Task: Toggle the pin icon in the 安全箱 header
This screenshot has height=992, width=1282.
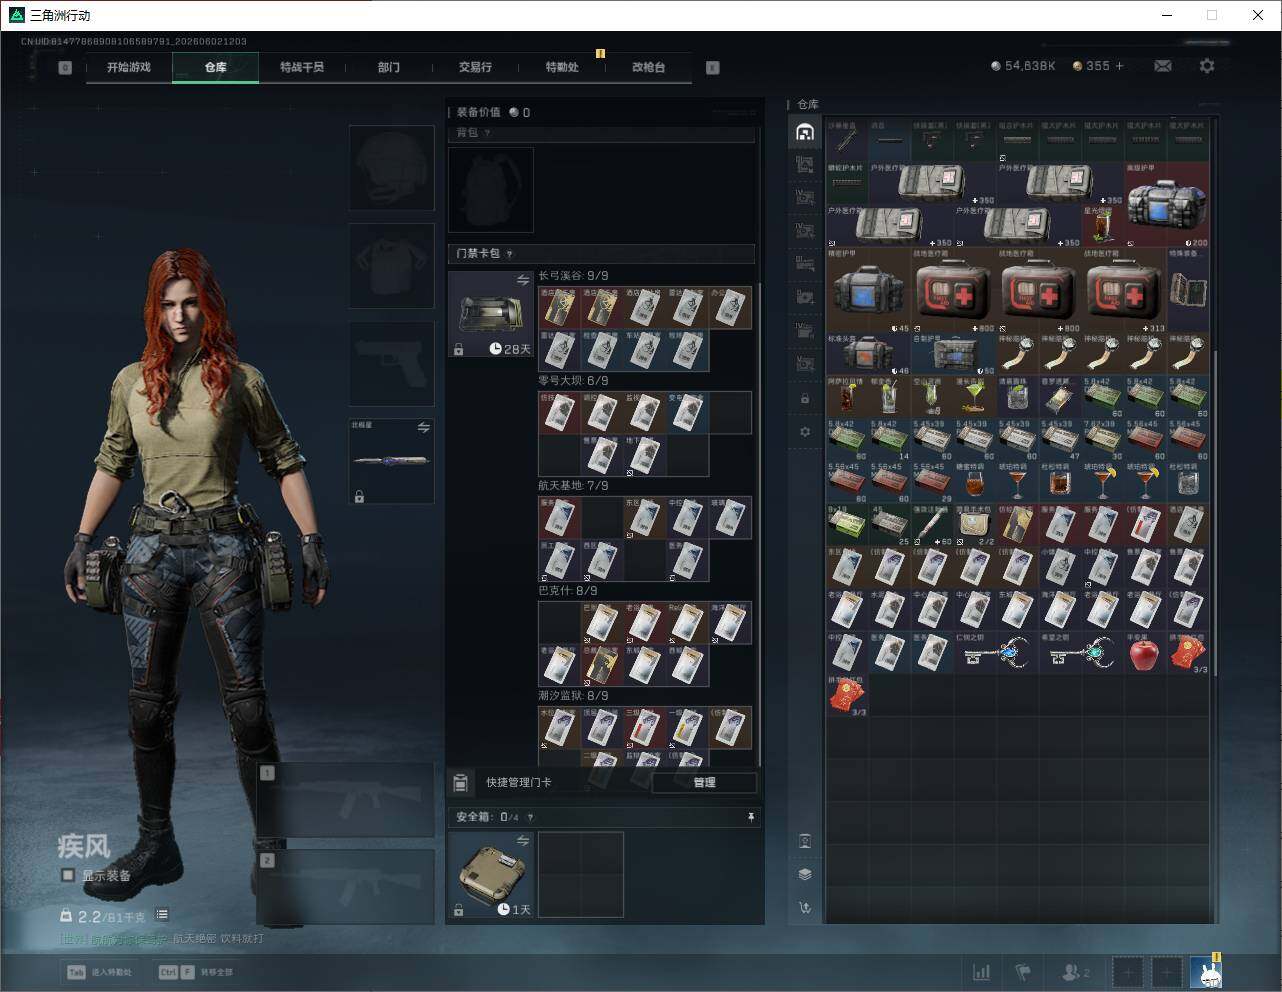Action: [x=750, y=817]
